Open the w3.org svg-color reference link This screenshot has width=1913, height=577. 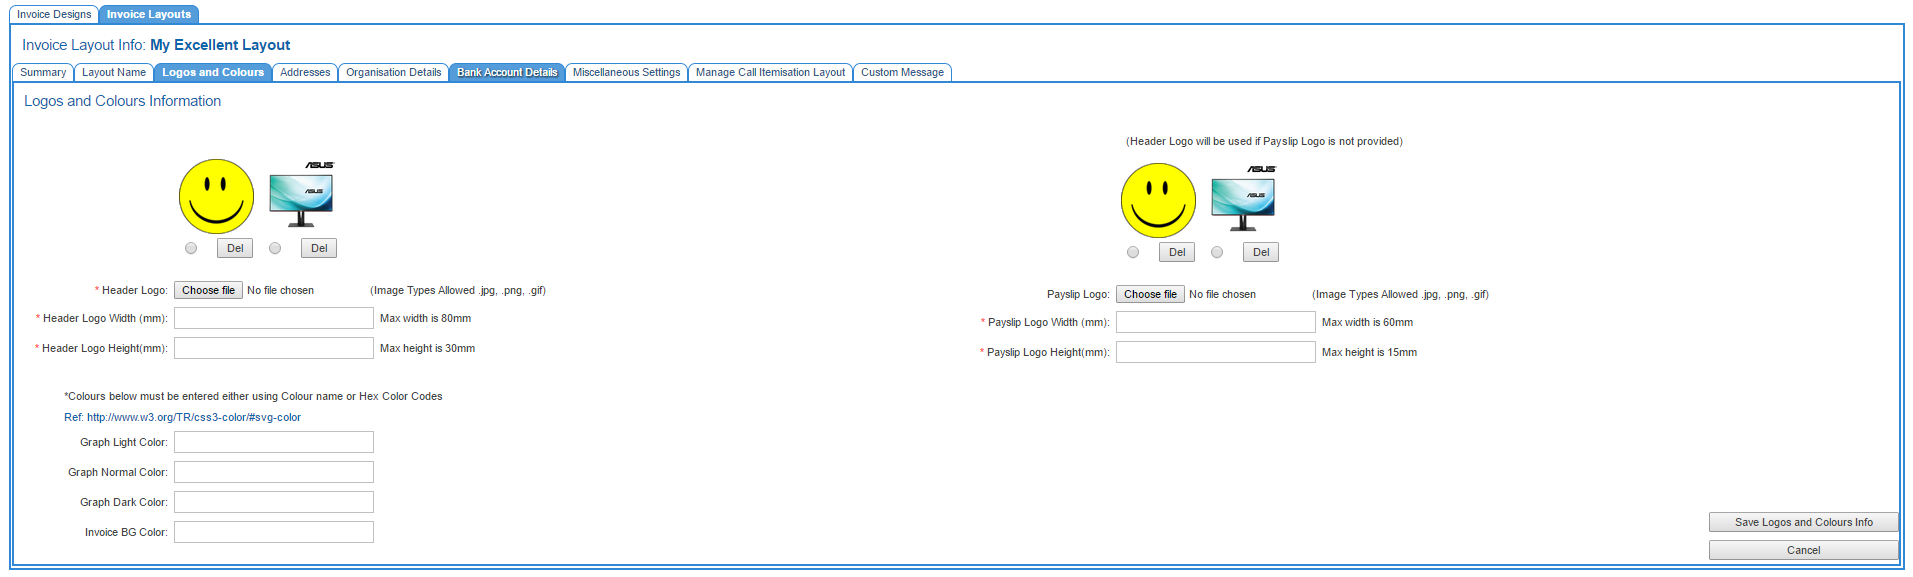pyautogui.click(x=194, y=417)
